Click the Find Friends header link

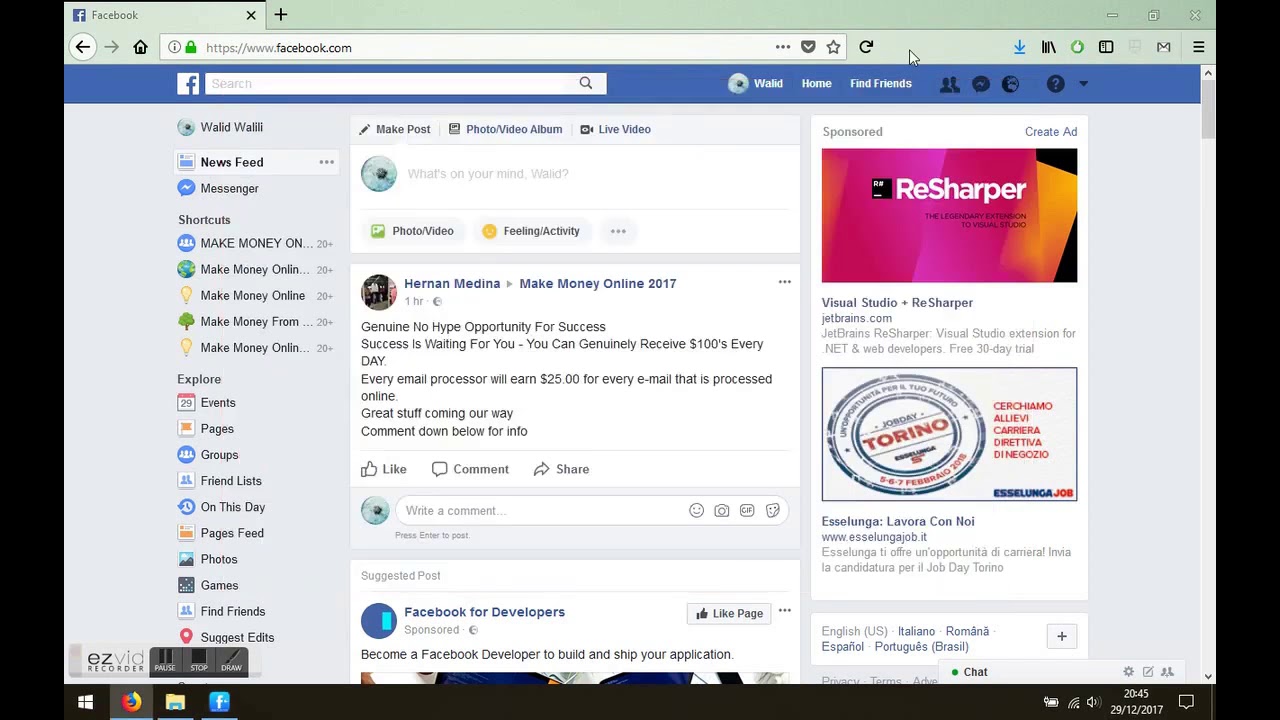[881, 84]
